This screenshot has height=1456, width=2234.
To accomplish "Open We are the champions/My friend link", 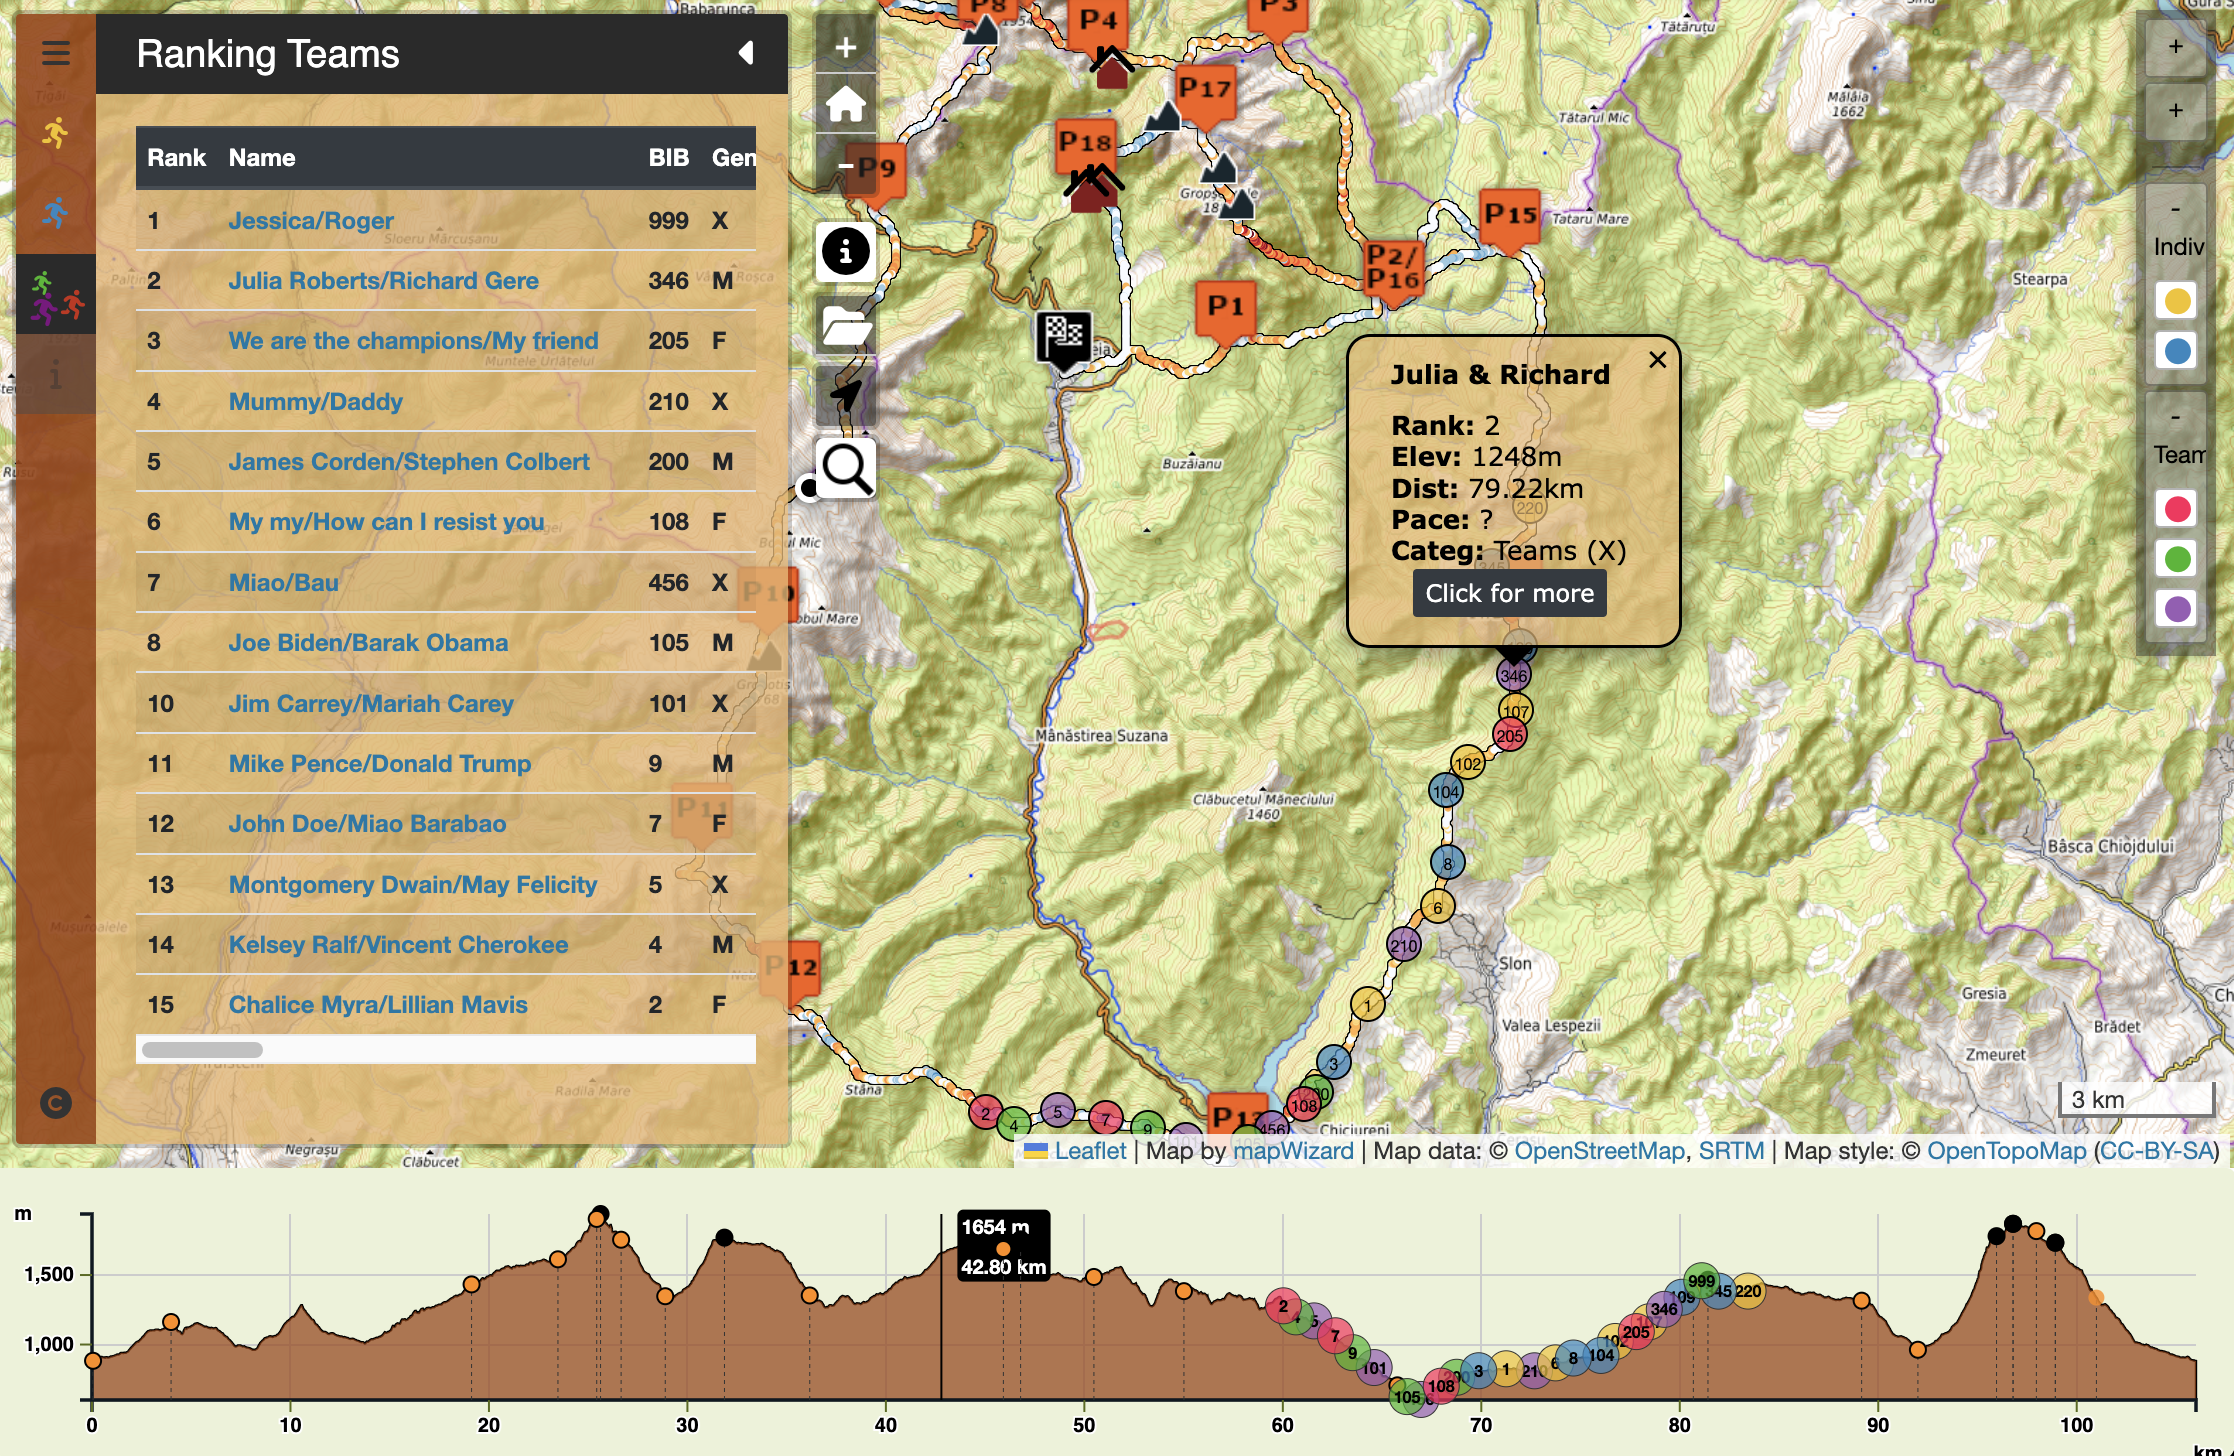I will 413,341.
